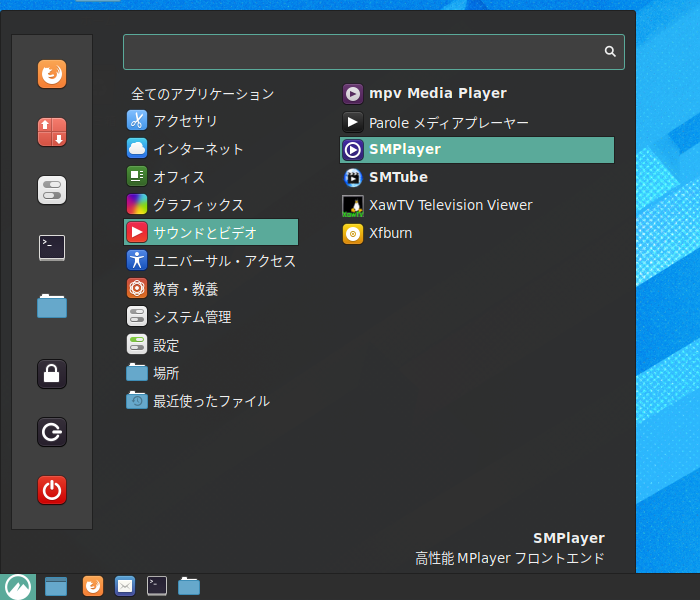Screen dimensions: 700x600
Task: Click the scissors icon beside アクセサリ
Action: click(137, 121)
